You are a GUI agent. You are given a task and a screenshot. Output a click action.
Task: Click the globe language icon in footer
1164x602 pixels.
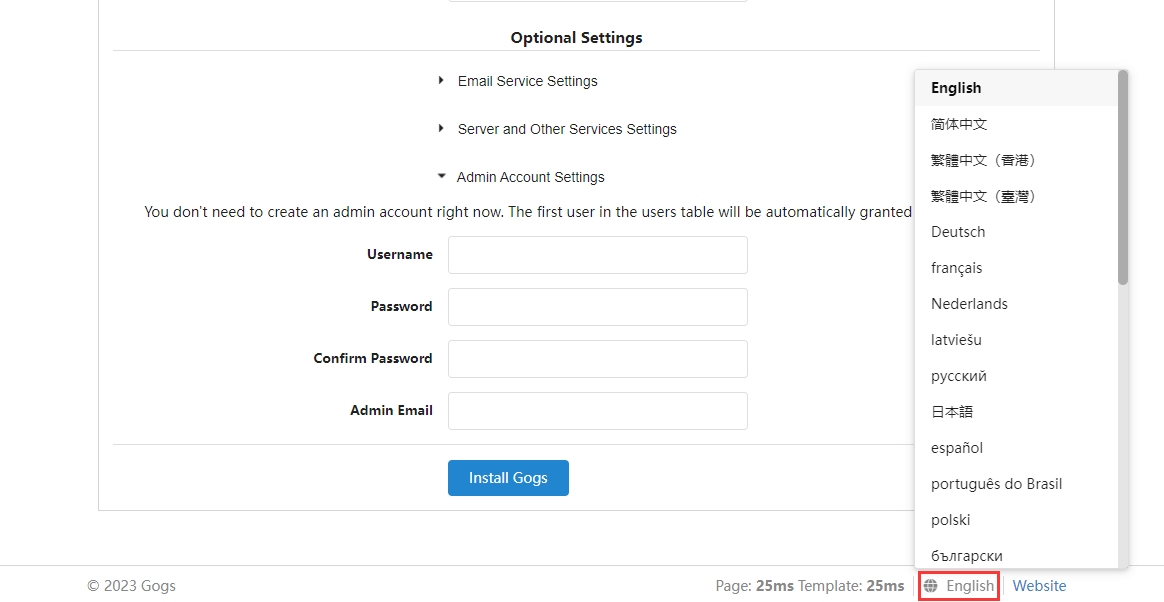pyautogui.click(x=931, y=586)
